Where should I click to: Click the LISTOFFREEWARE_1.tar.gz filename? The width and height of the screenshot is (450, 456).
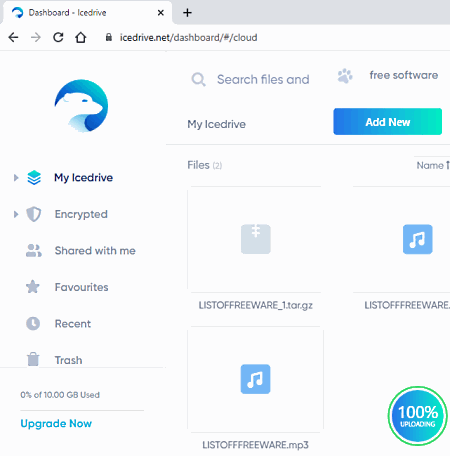click(x=256, y=305)
